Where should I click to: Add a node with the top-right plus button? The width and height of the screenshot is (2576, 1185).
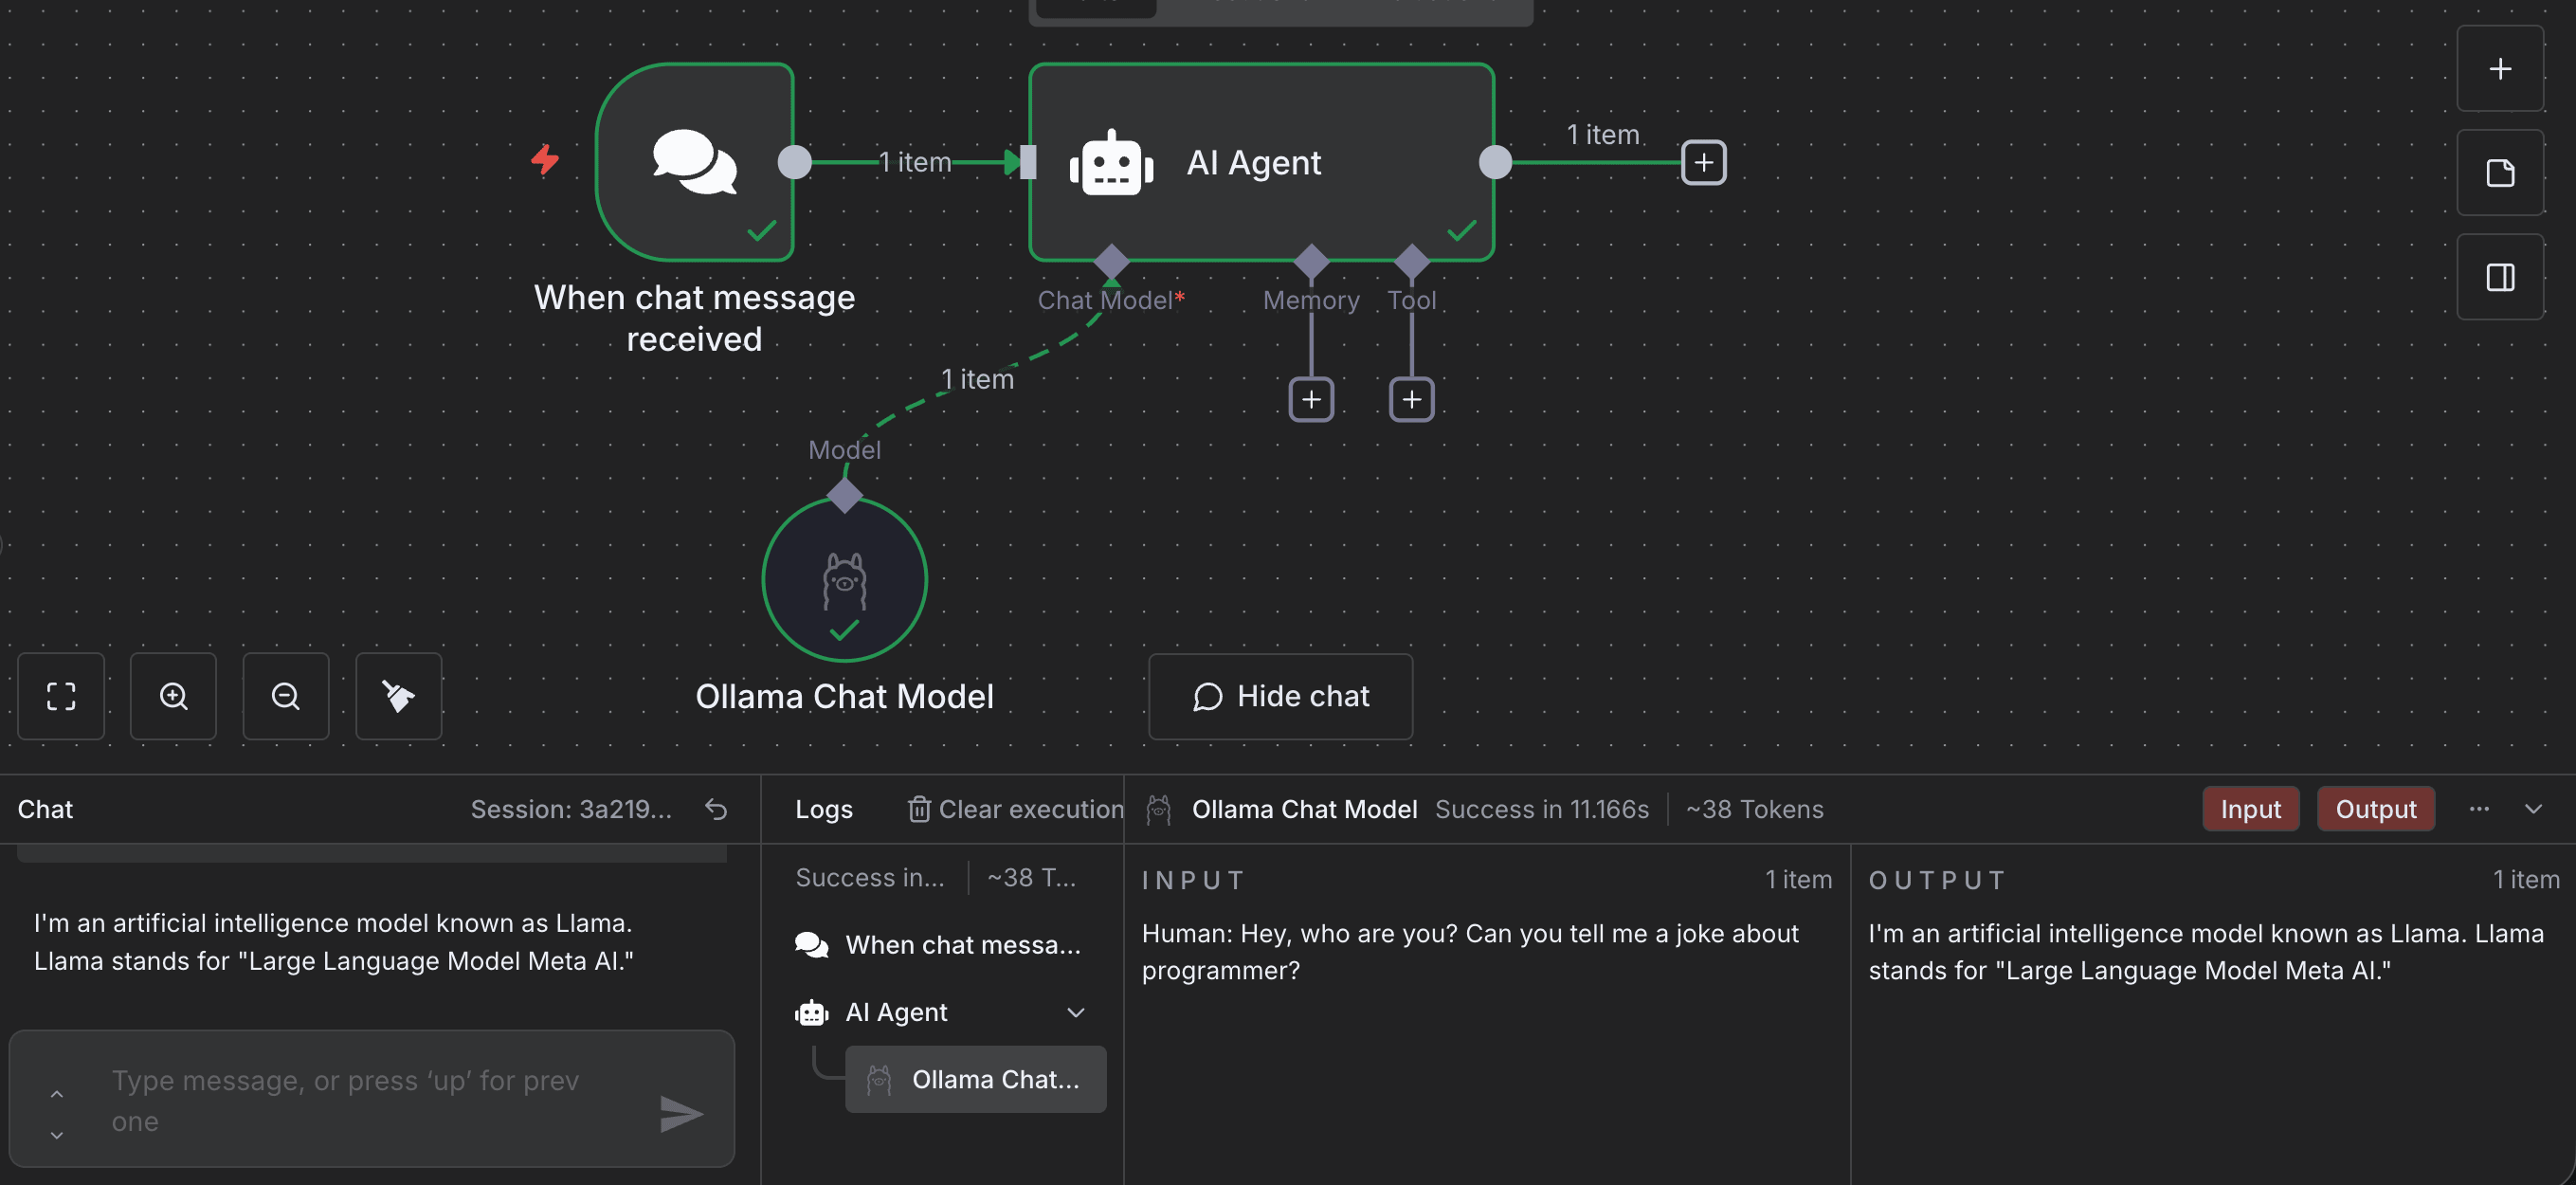pos(2499,69)
